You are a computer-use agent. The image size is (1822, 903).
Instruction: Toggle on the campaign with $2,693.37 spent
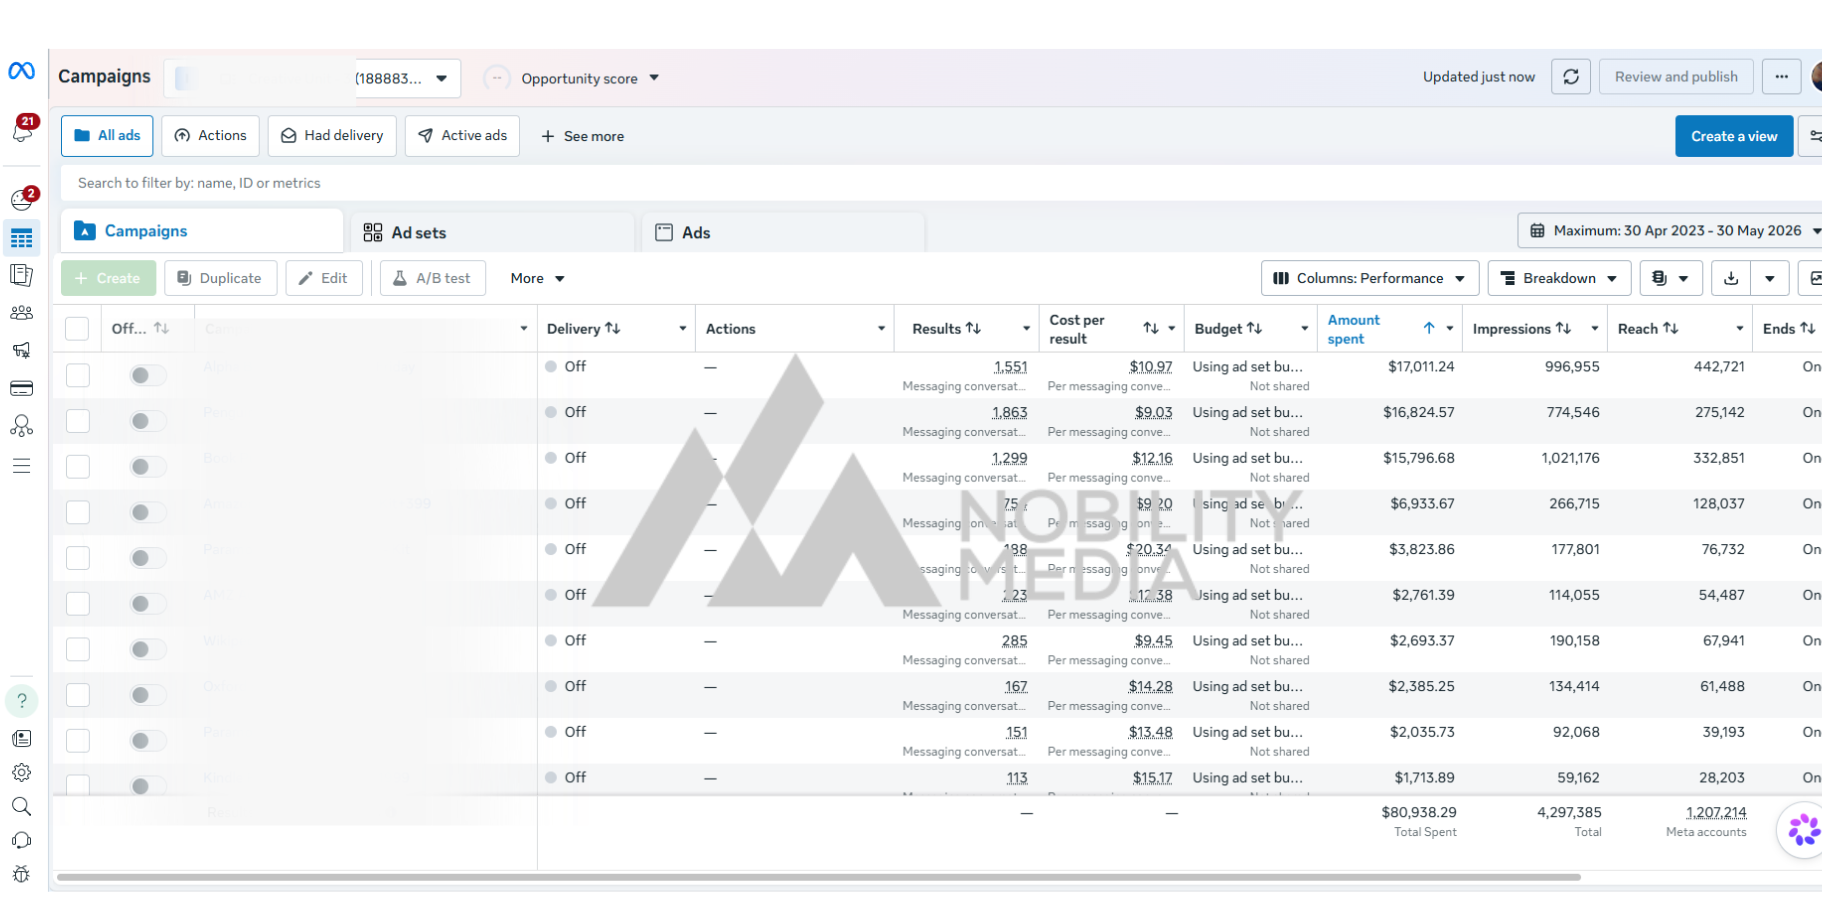pyautogui.click(x=147, y=649)
